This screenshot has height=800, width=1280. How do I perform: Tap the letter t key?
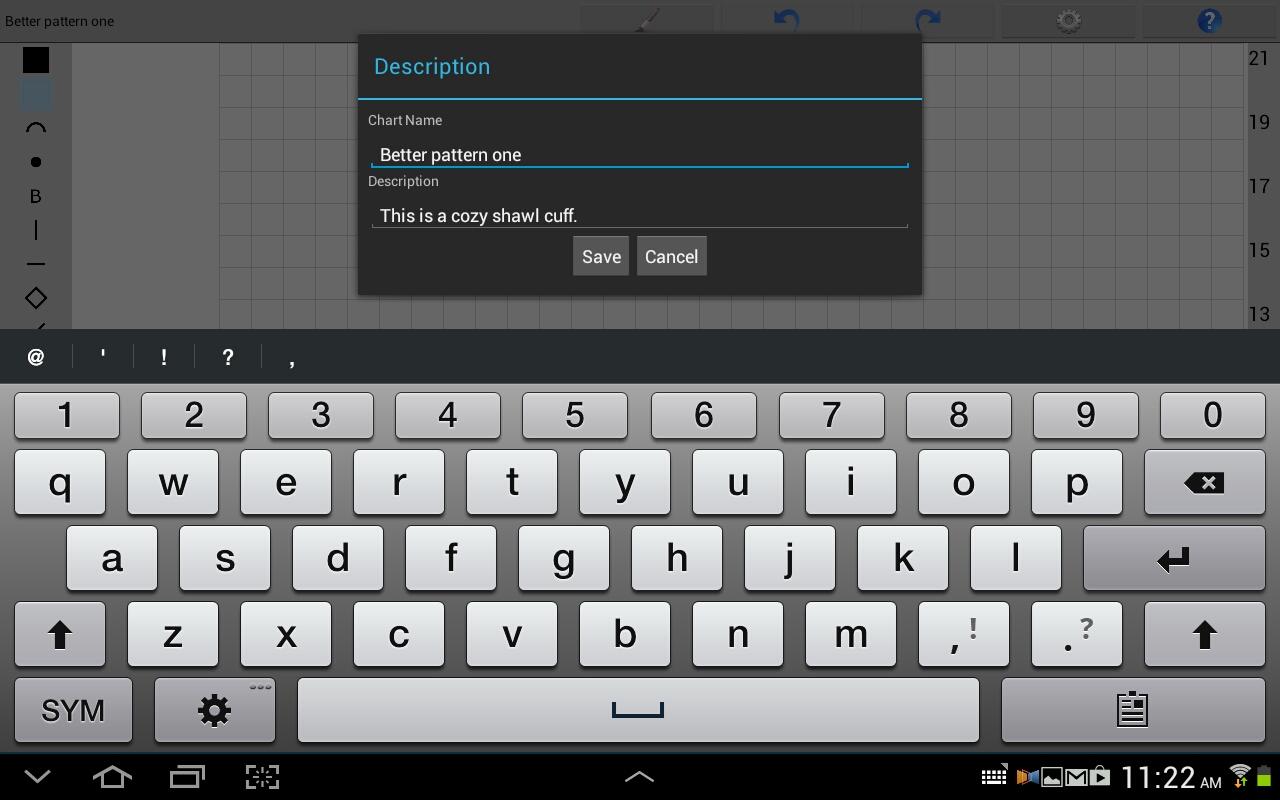pyautogui.click(x=512, y=482)
